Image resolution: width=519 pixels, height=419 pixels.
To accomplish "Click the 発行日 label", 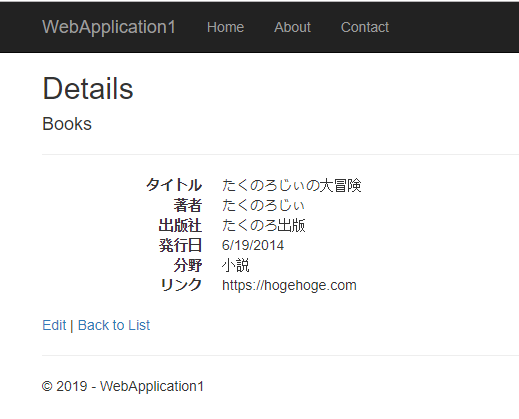I will 180,245.
